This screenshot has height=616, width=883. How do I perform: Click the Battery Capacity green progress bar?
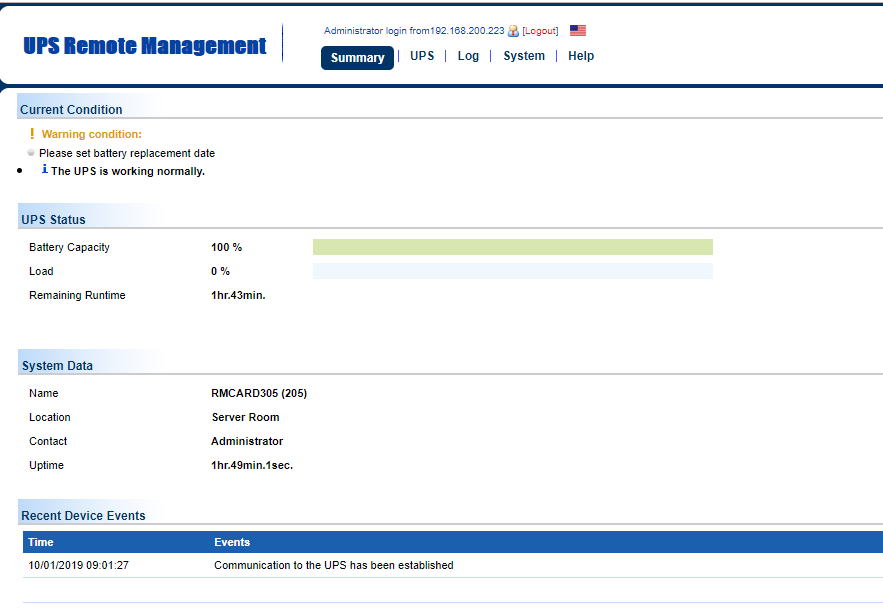[x=512, y=247]
